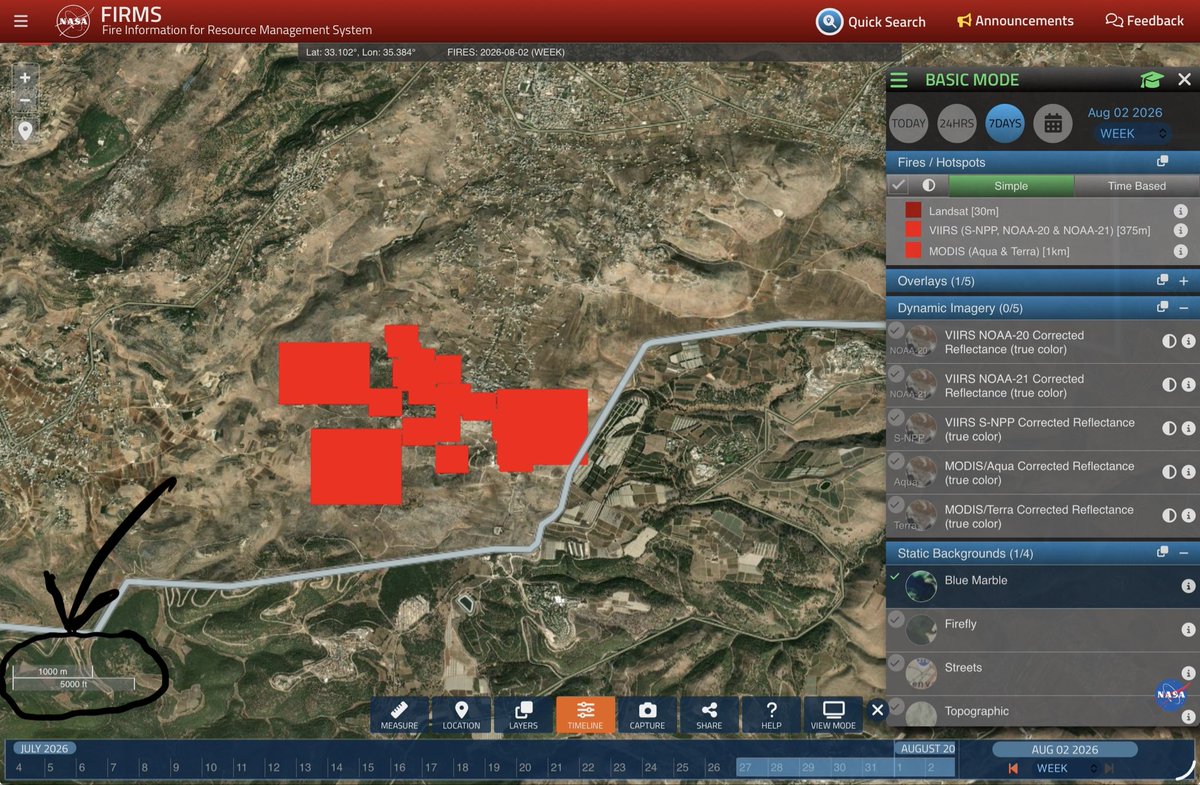Toggle the Fires / Hotspots layer checkbox
This screenshot has width=1200, height=785.
click(900, 185)
